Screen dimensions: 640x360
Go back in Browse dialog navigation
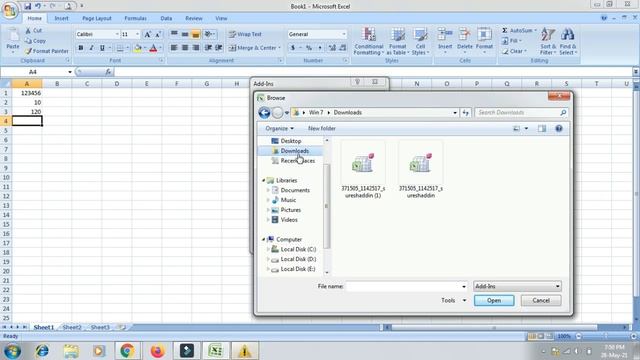[264, 113]
